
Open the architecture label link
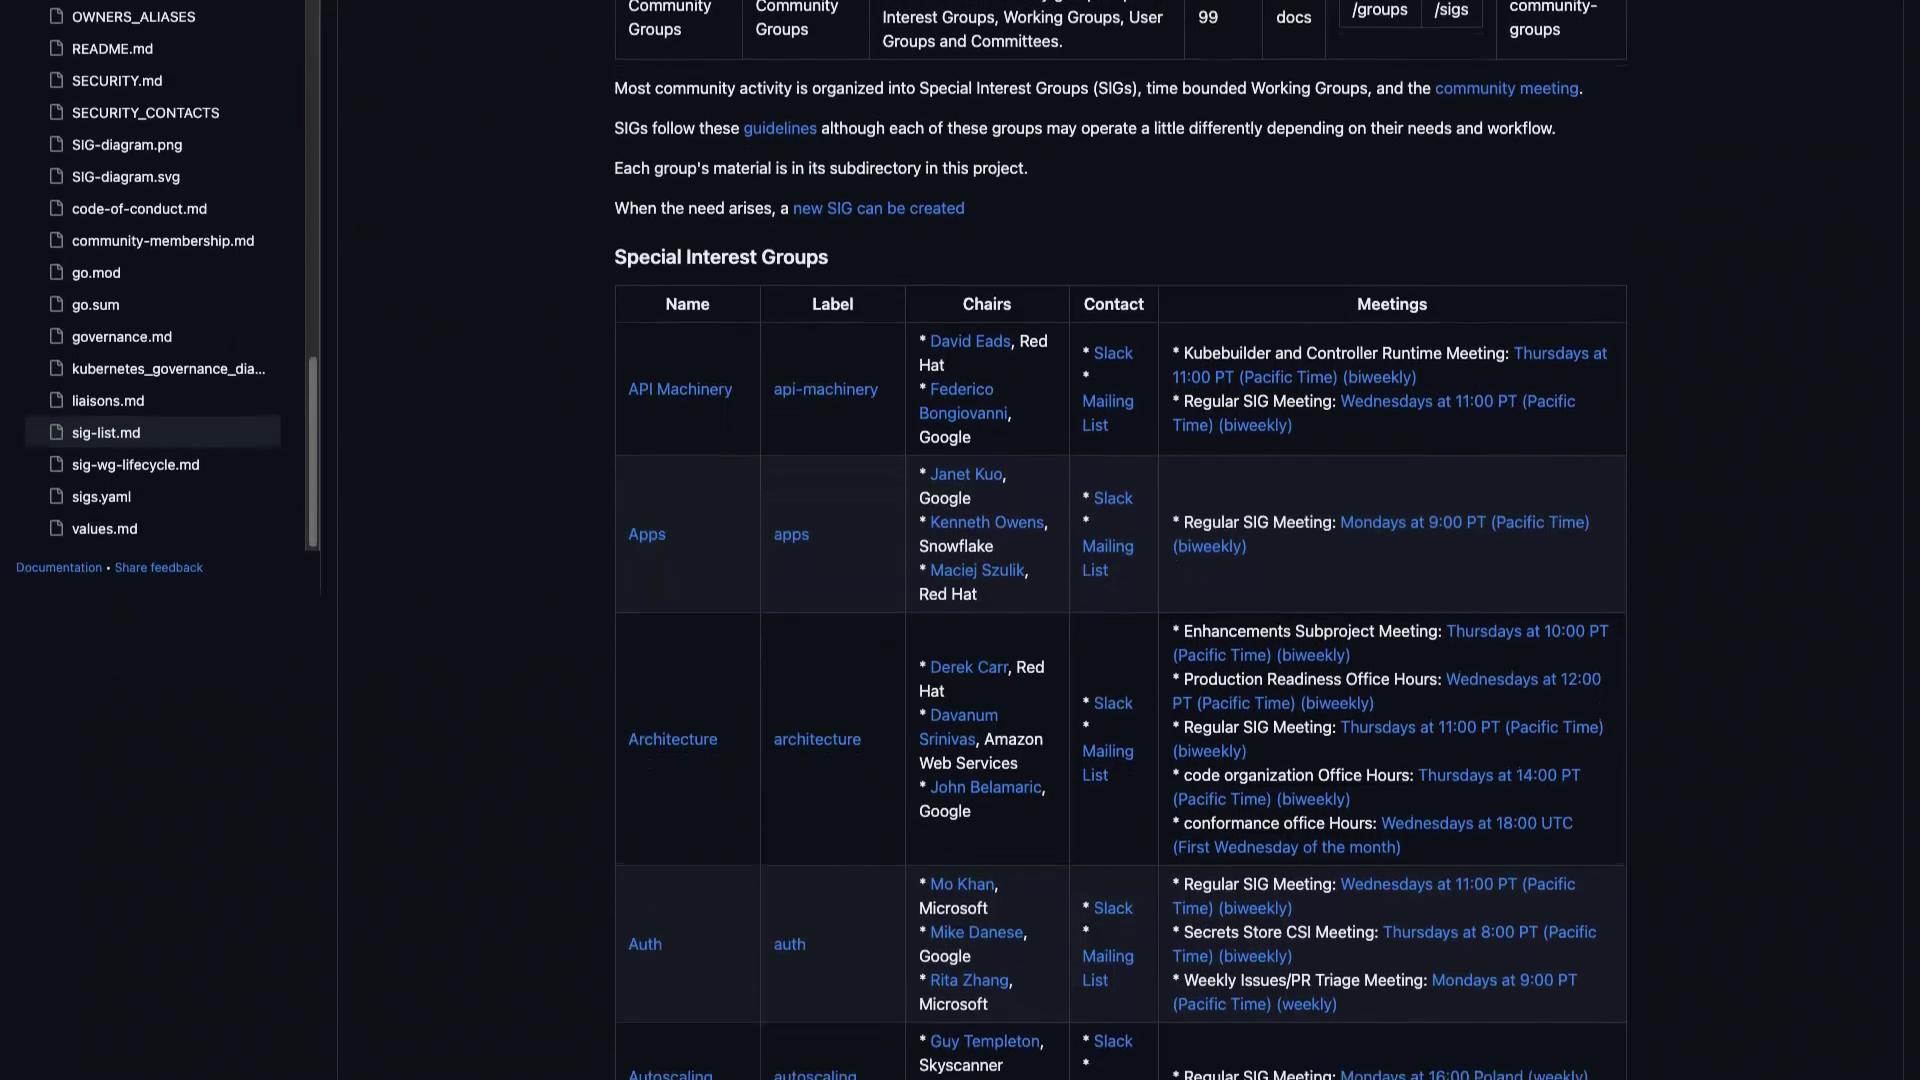click(817, 739)
